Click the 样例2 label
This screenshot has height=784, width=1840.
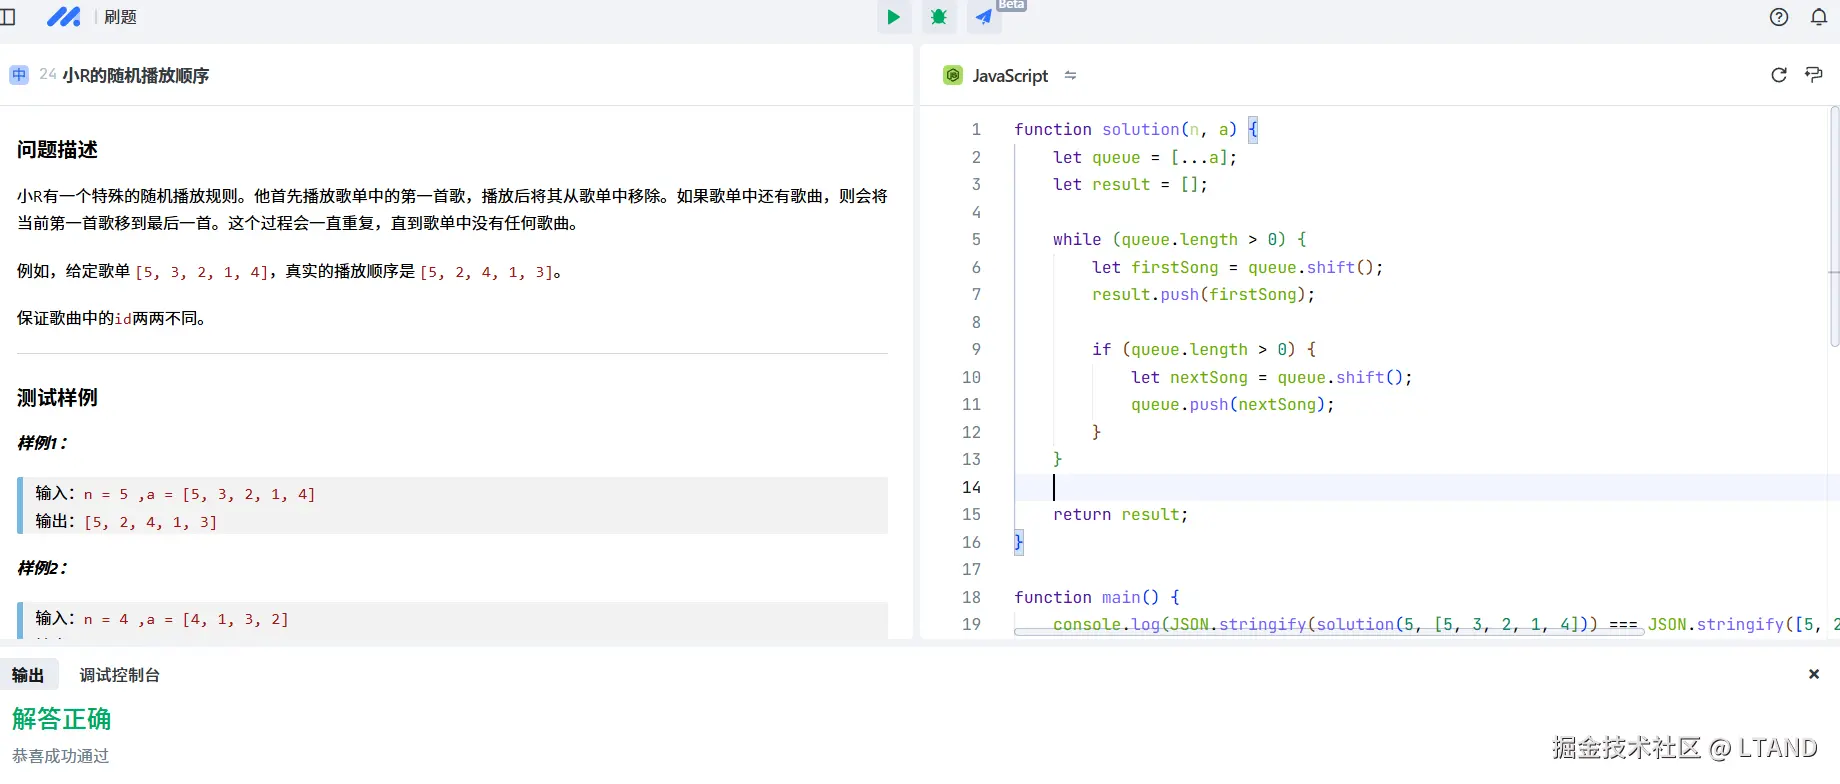[42, 568]
